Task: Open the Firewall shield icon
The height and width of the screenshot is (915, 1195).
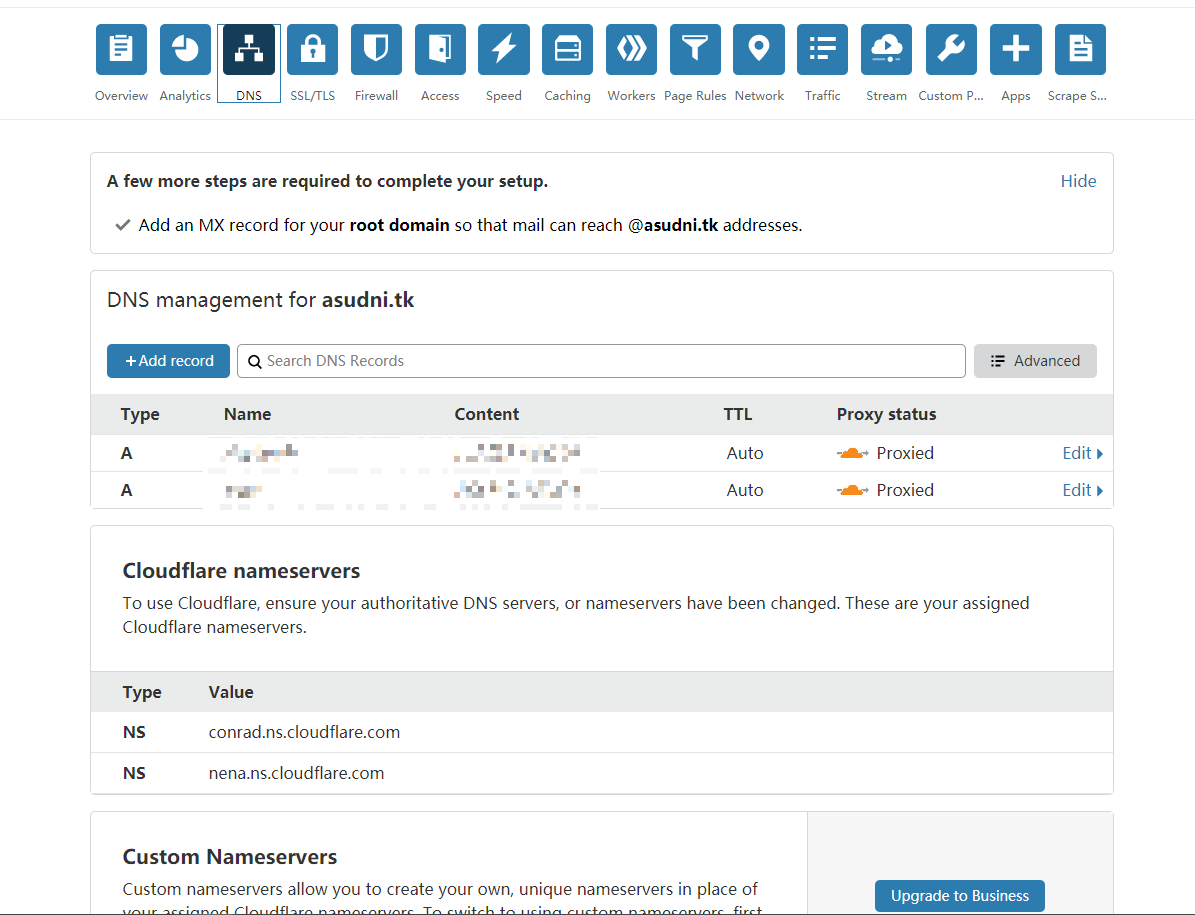Action: (x=376, y=50)
